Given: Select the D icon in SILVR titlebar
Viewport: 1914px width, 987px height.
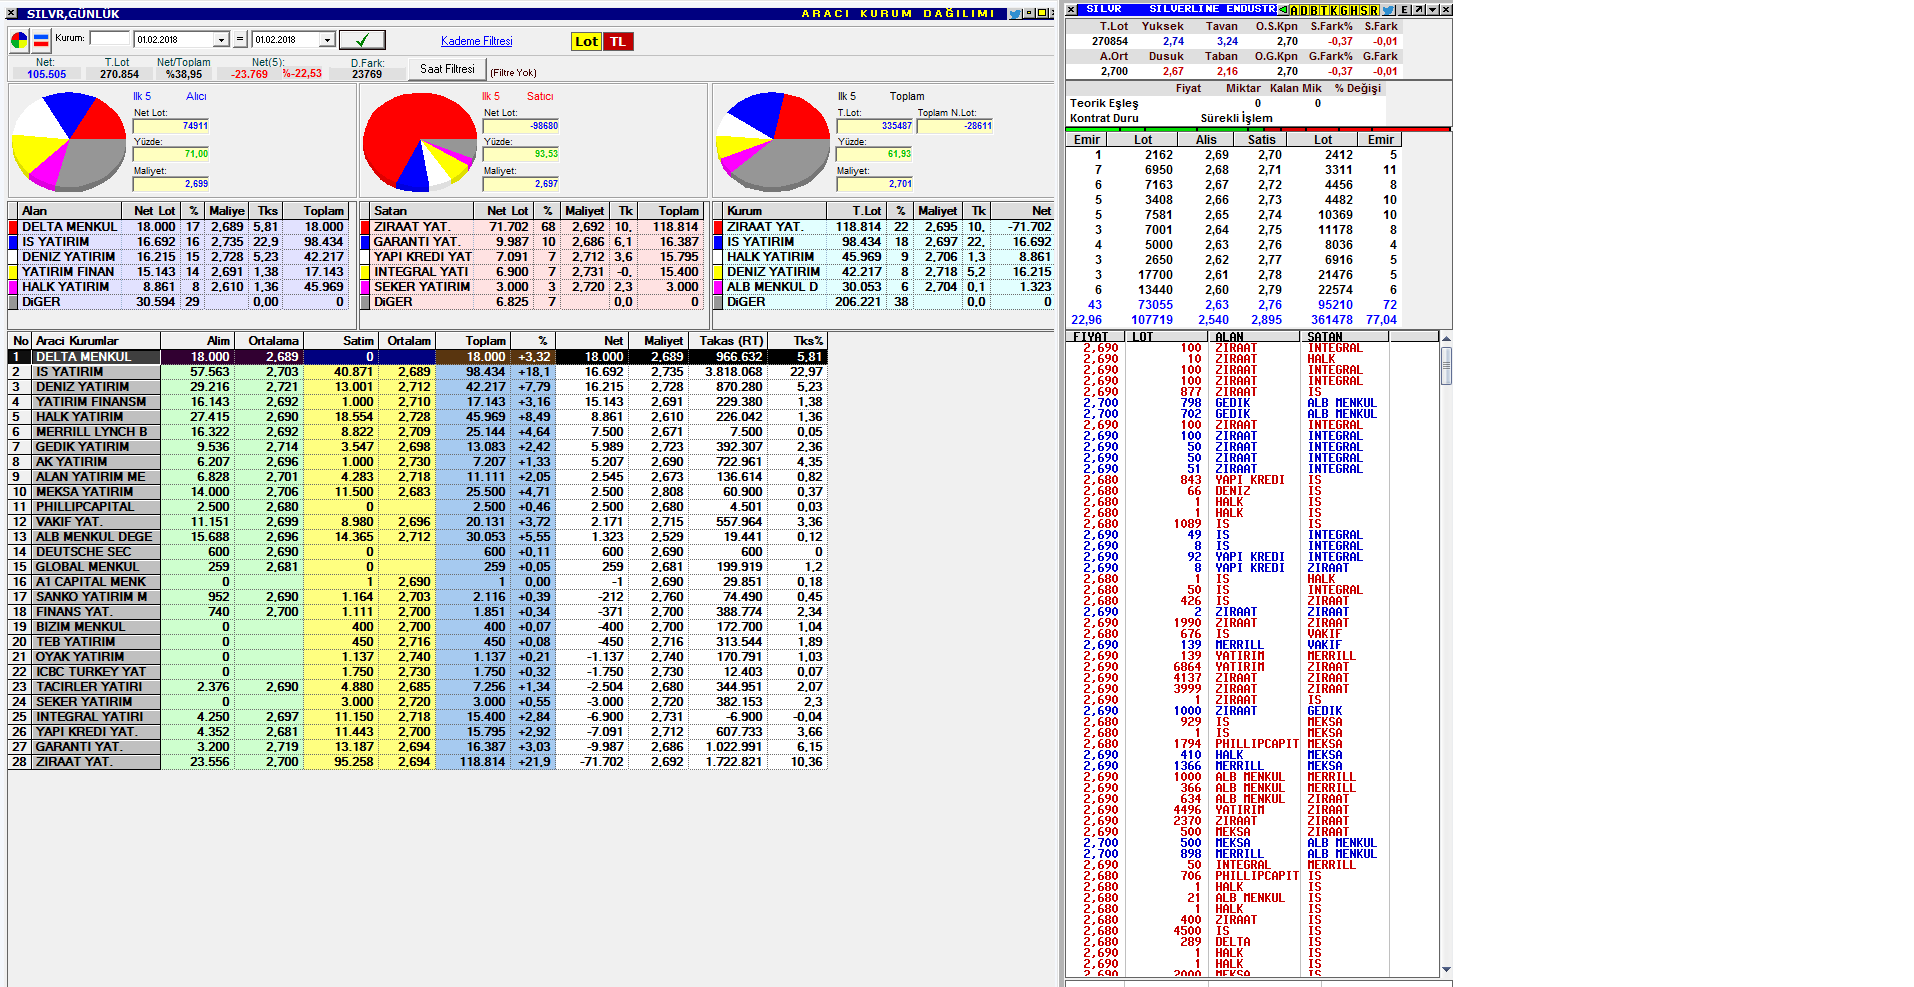Looking at the screenshot, I should pyautogui.click(x=1304, y=10).
